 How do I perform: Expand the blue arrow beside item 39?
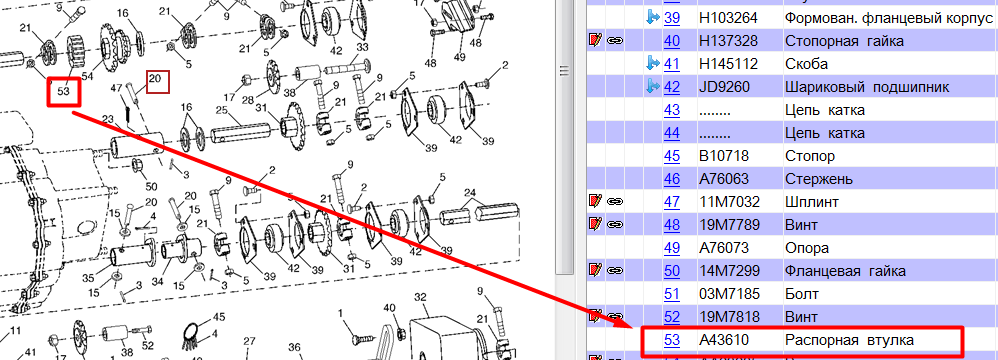[x=652, y=18]
